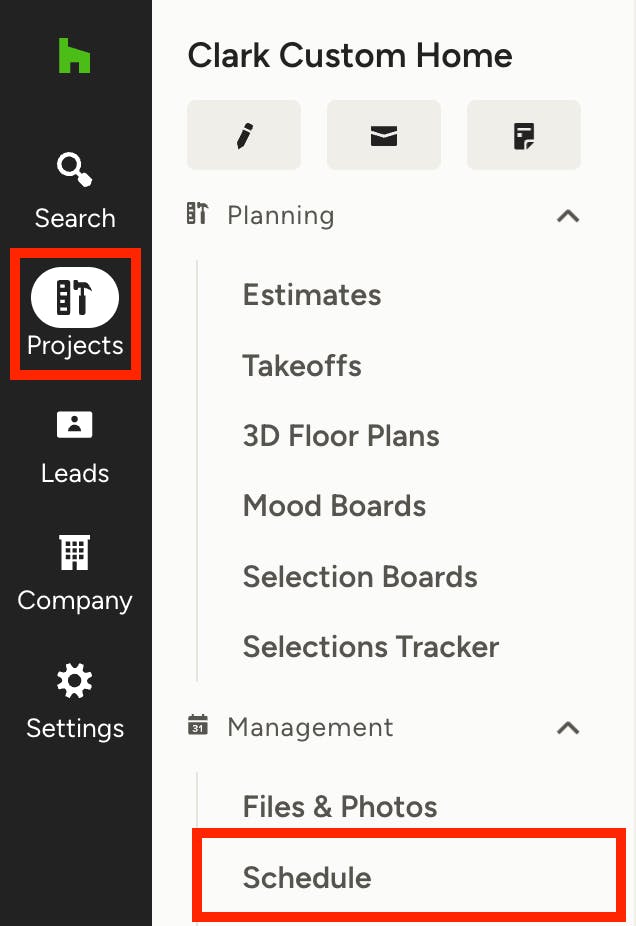Select Schedule under Management
The image size is (636, 926).
click(307, 878)
